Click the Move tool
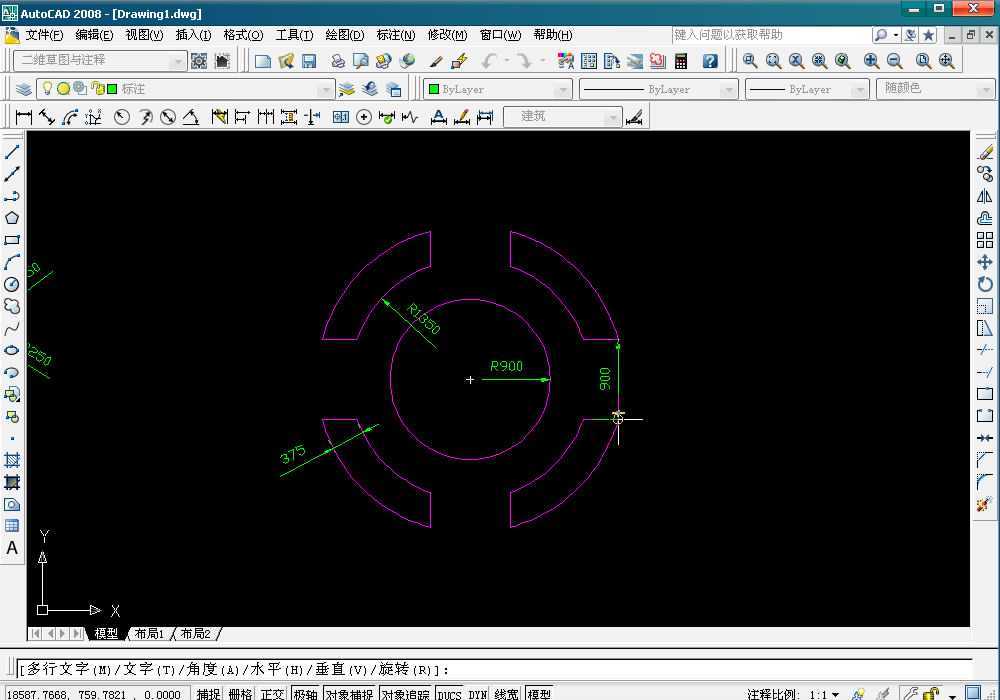The height and width of the screenshot is (700, 1000). [x=985, y=262]
